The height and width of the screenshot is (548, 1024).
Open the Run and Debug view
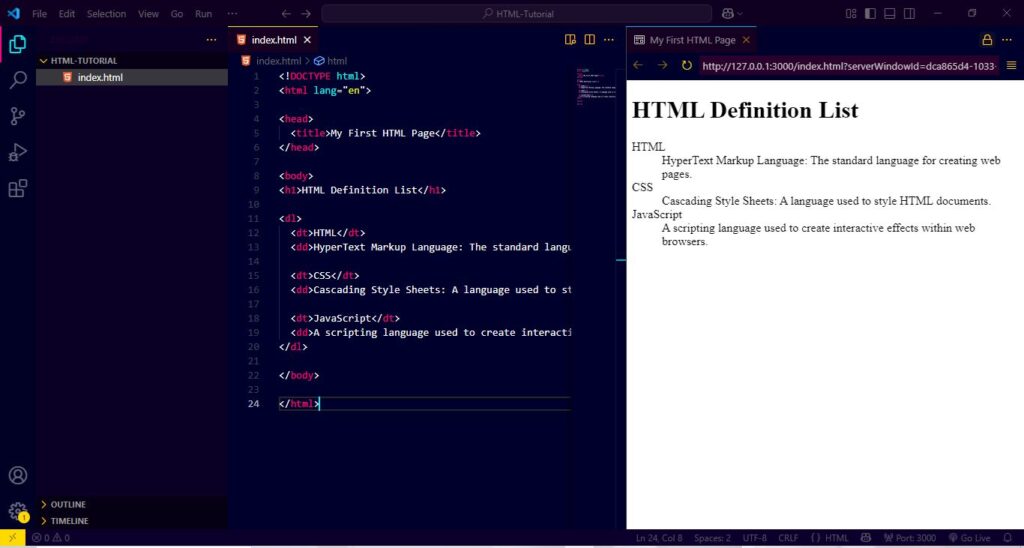(x=18, y=153)
